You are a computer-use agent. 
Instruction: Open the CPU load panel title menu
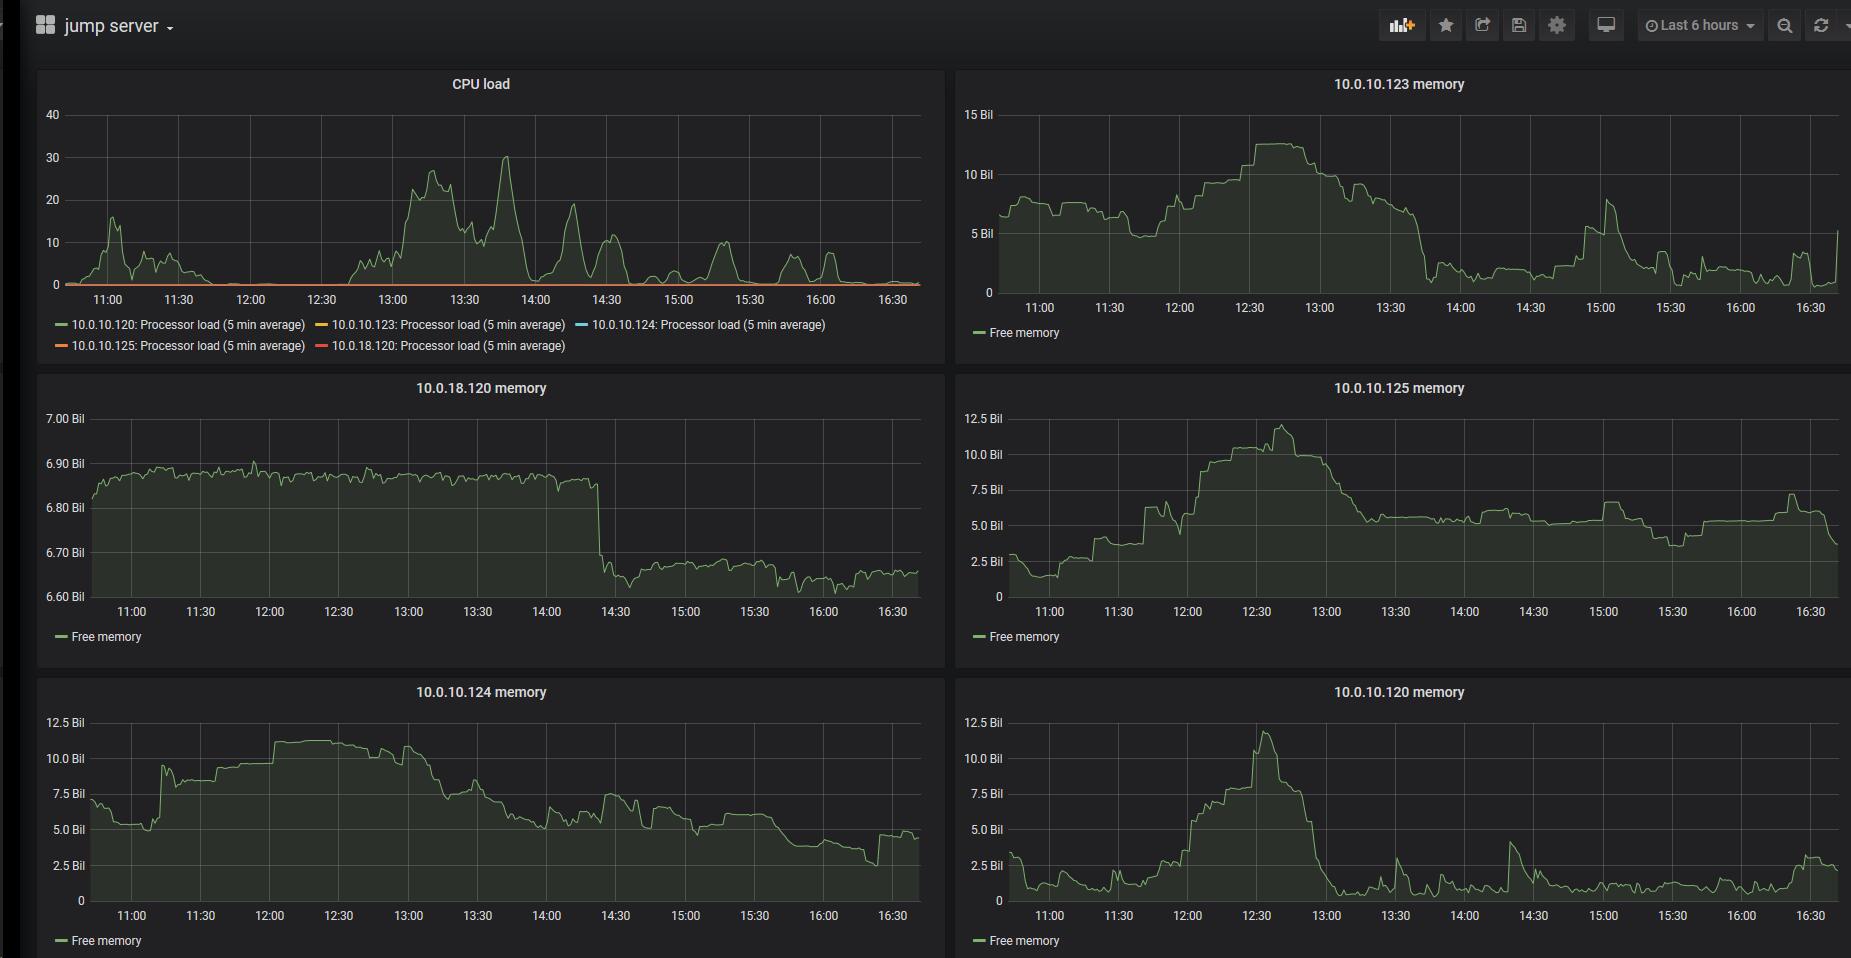(481, 84)
